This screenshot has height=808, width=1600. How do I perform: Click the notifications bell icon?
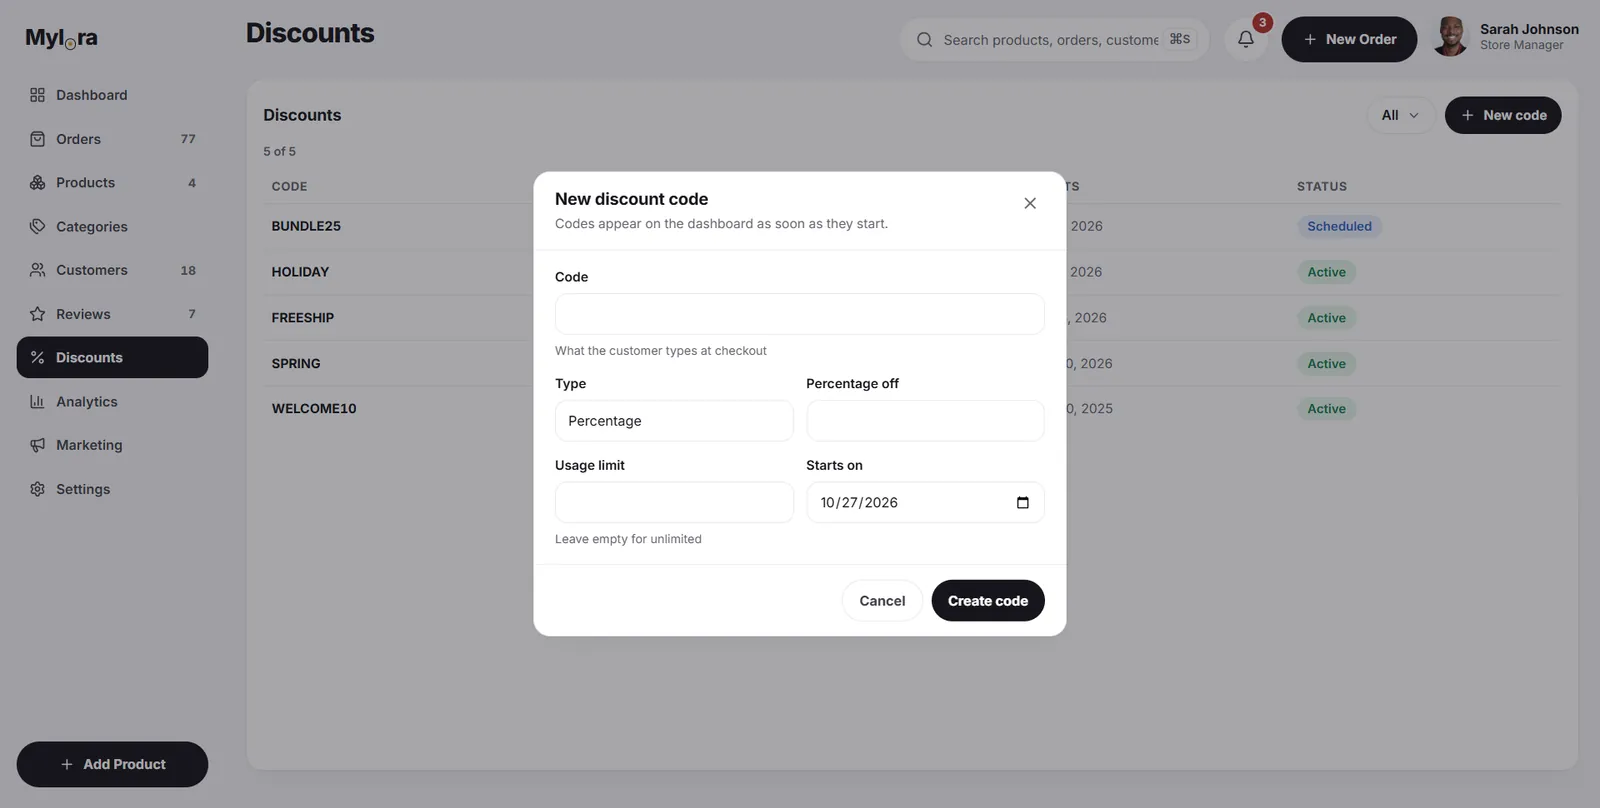click(x=1246, y=39)
